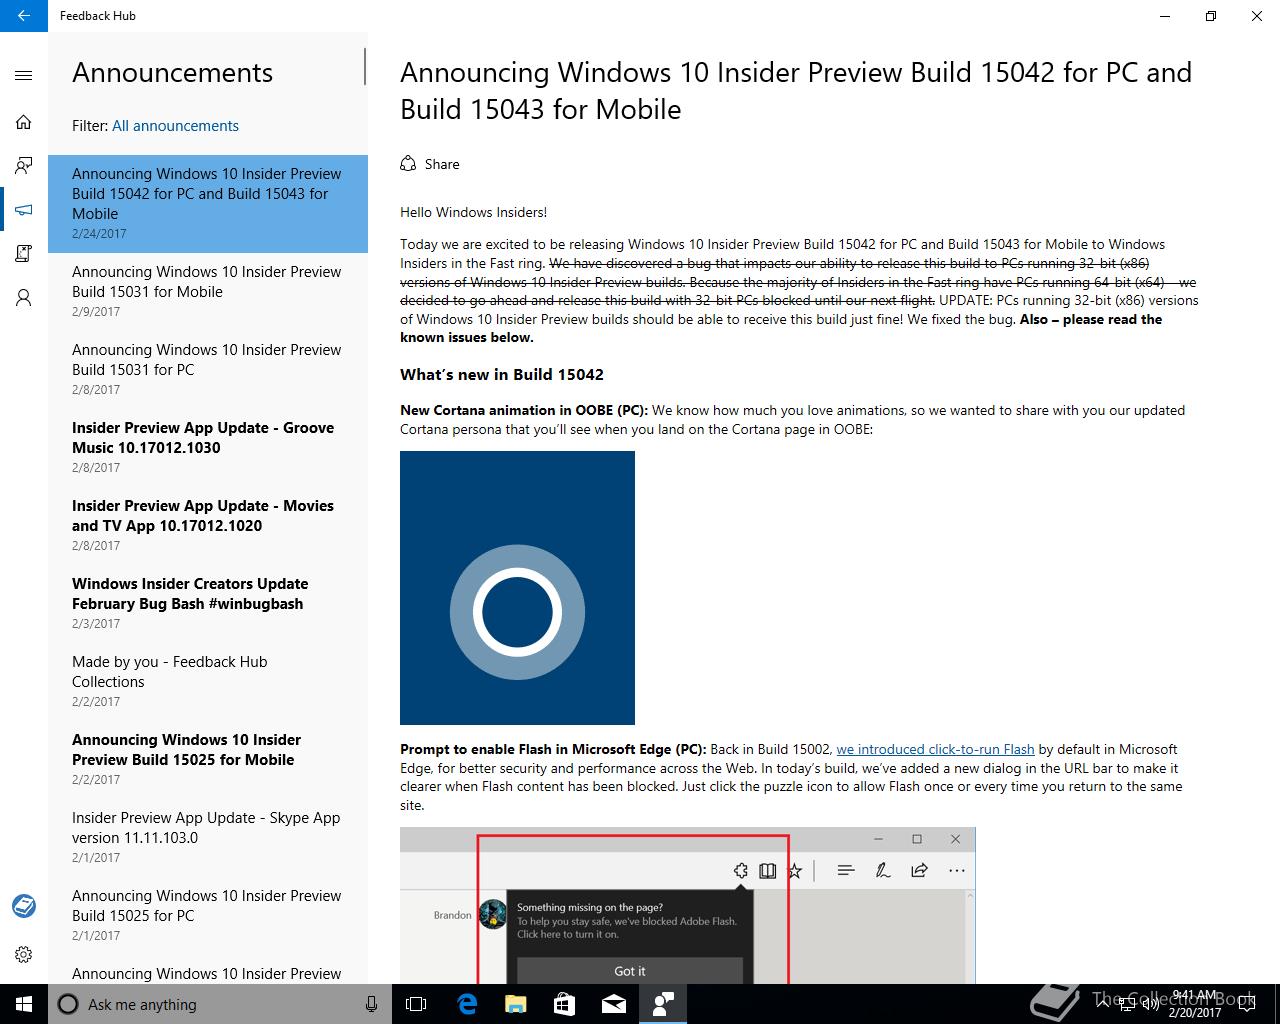Viewport: 1280px width, 1024px height.
Task: Click the back arrow in Feedback Hub
Action: (23, 16)
